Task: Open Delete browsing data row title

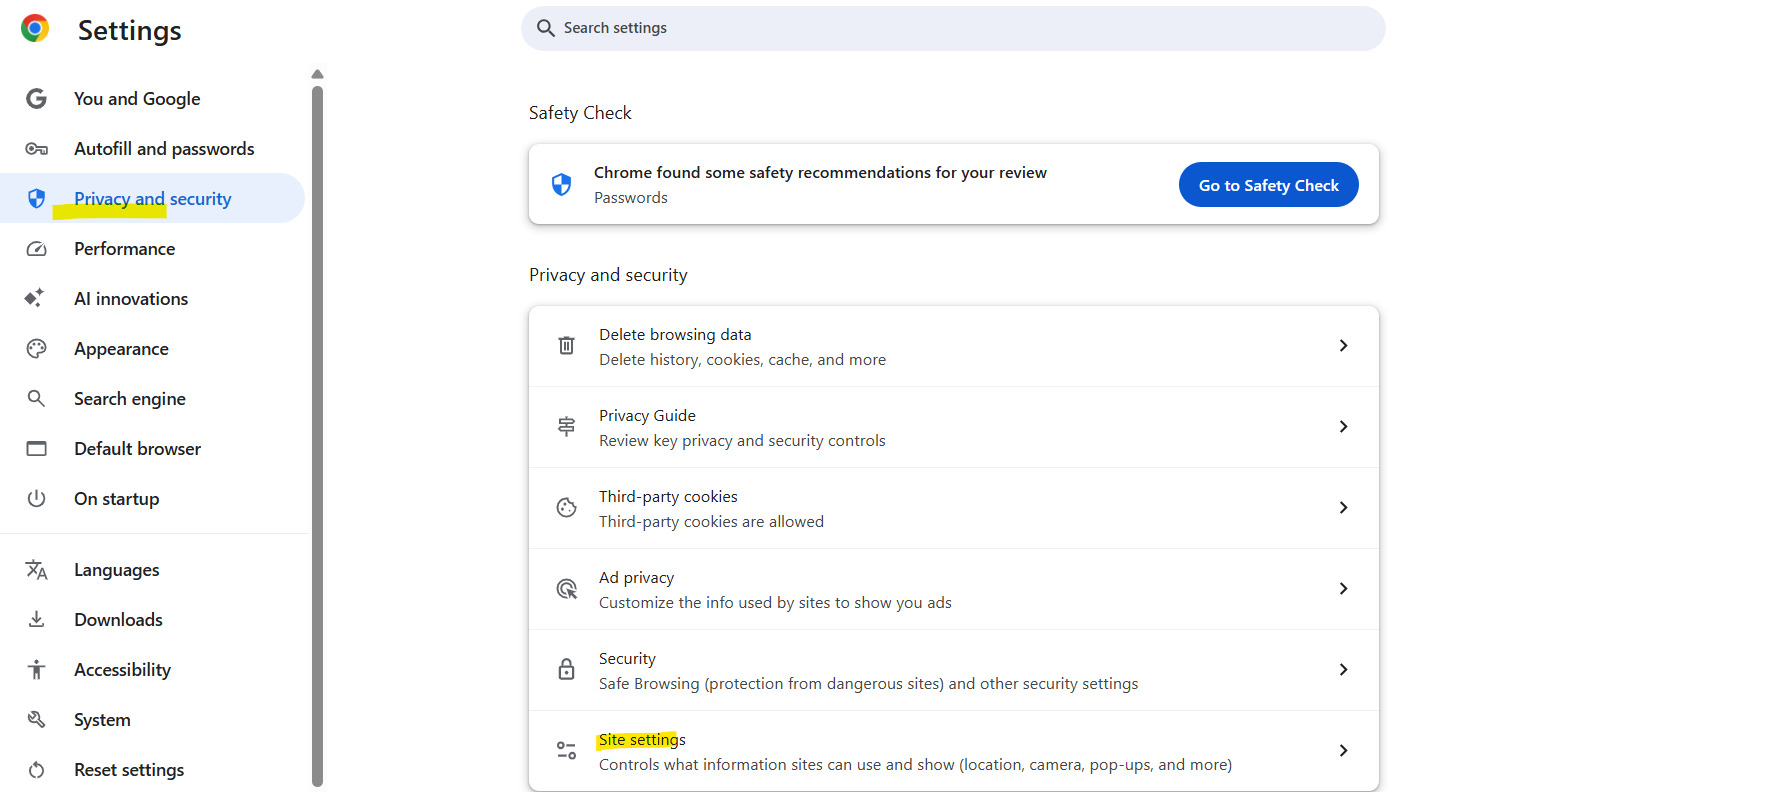Action: click(675, 334)
